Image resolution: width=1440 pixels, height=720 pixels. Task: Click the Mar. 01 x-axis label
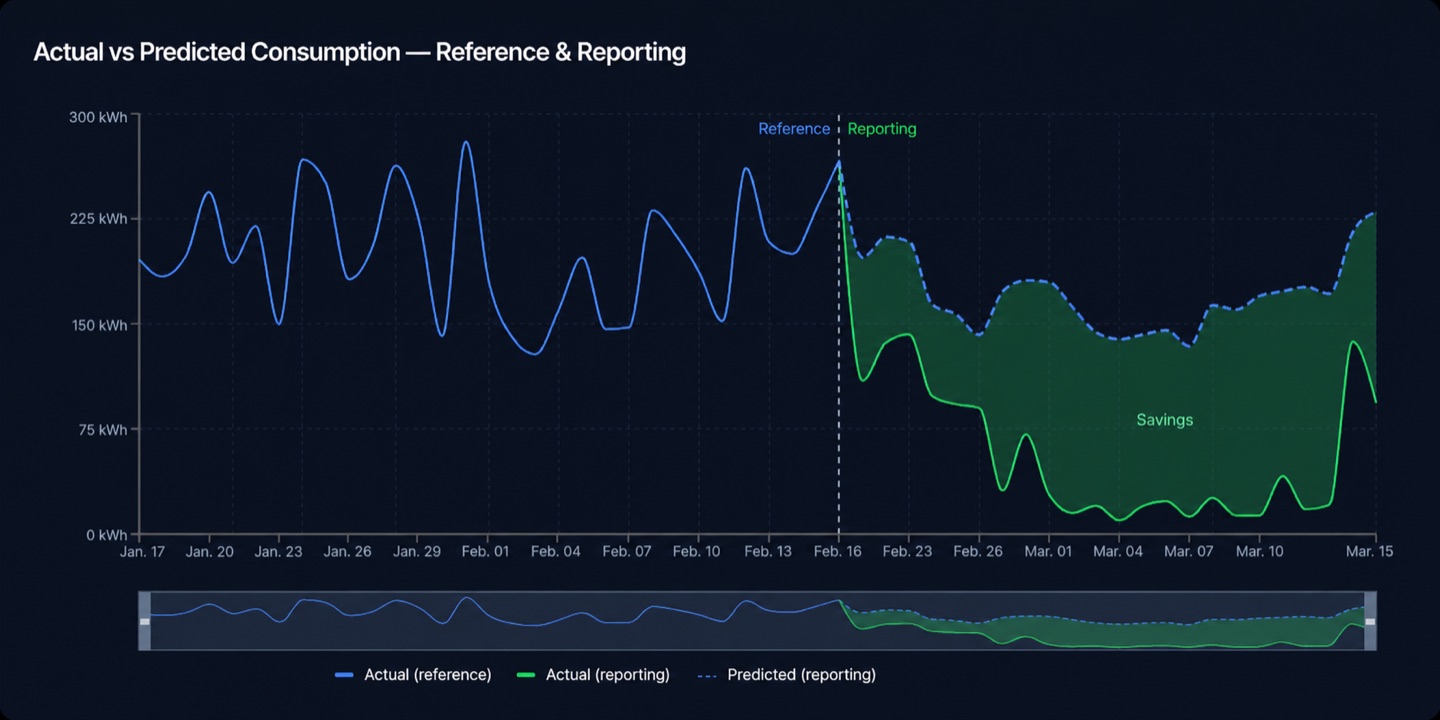tap(1047, 552)
